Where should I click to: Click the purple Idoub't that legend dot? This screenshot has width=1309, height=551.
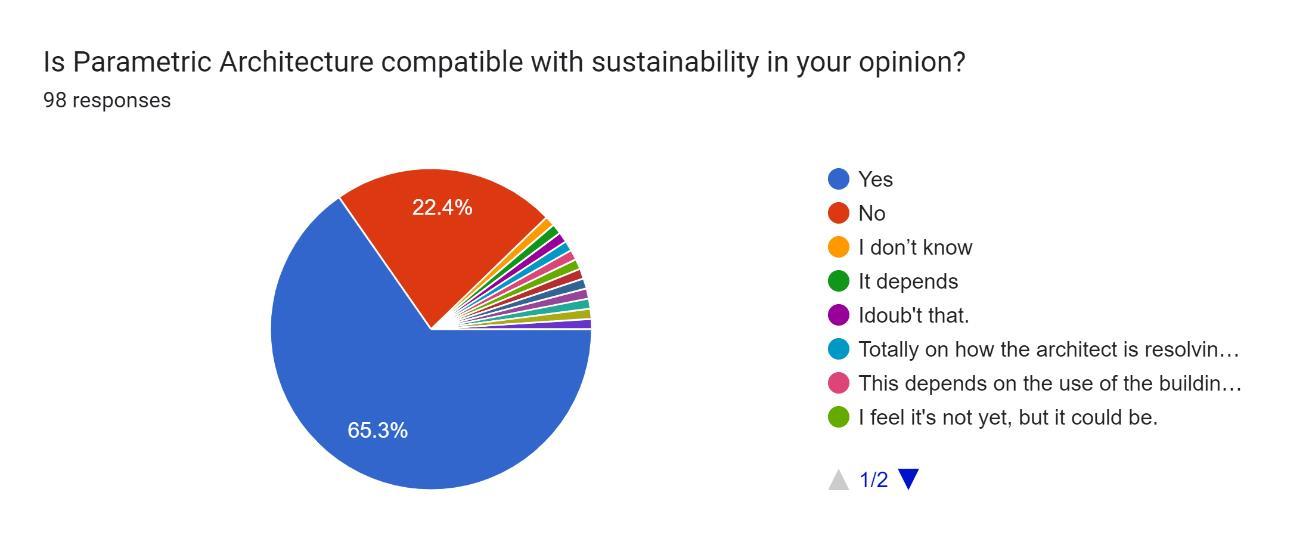click(x=838, y=315)
